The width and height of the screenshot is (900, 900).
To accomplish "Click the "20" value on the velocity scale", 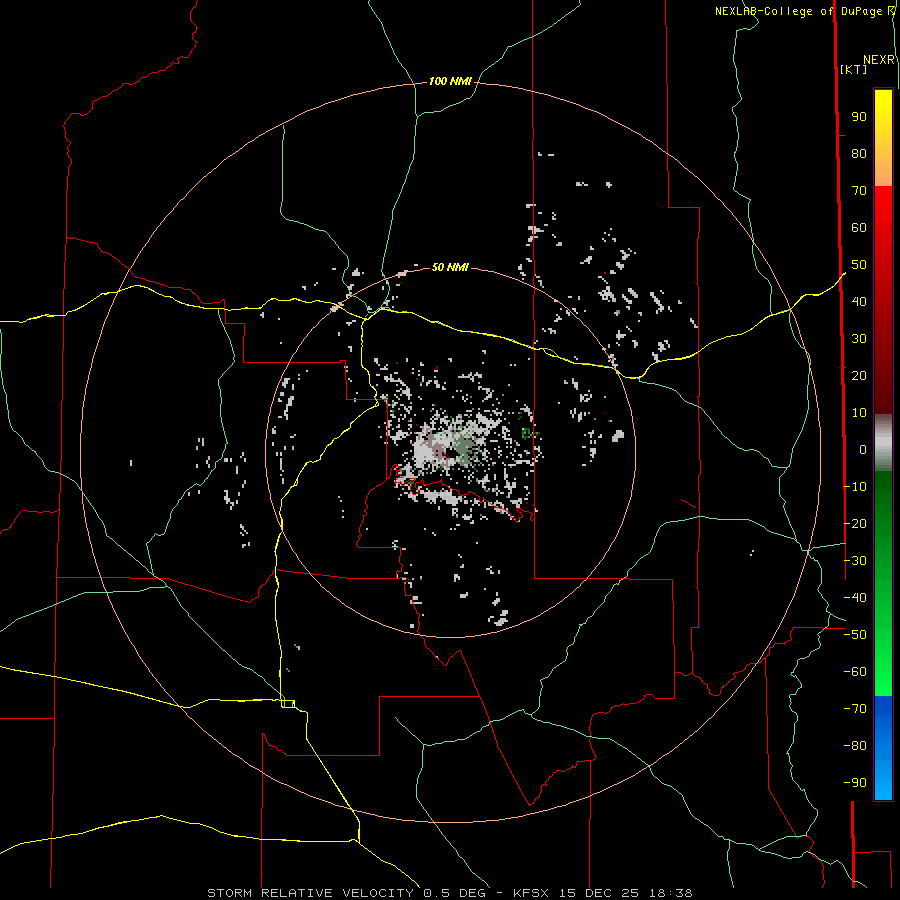I will coord(859,376).
